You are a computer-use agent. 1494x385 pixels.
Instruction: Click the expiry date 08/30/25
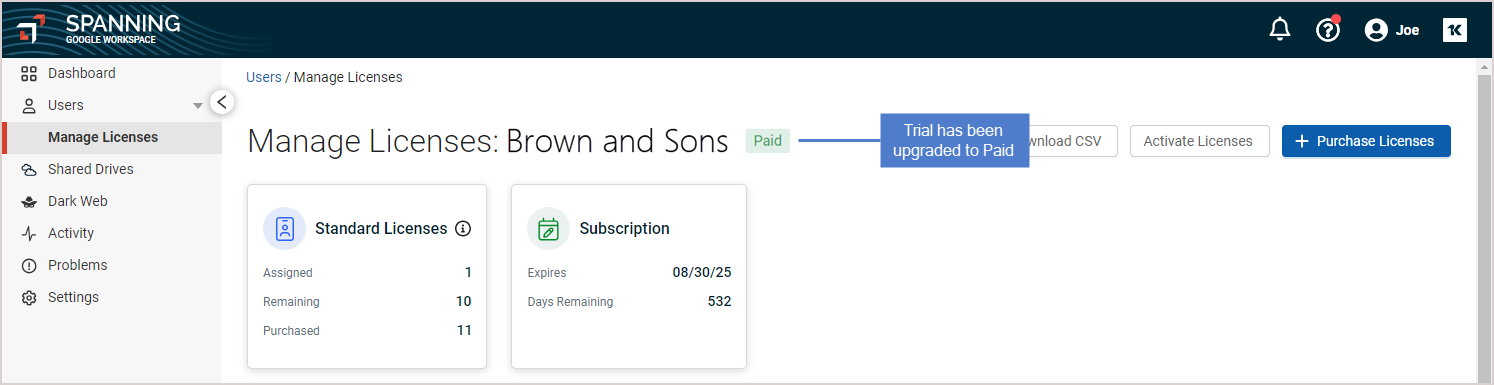coord(702,272)
